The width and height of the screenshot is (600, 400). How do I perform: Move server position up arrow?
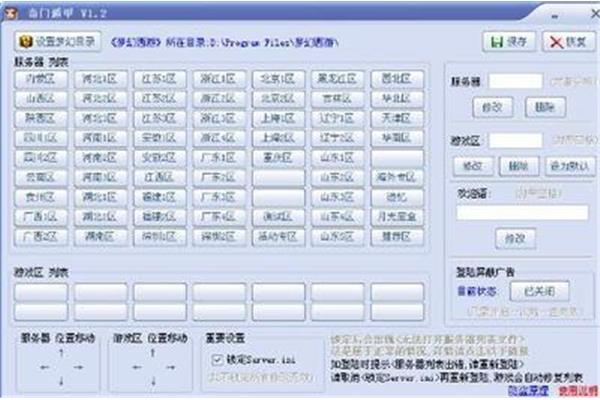coord(61,353)
